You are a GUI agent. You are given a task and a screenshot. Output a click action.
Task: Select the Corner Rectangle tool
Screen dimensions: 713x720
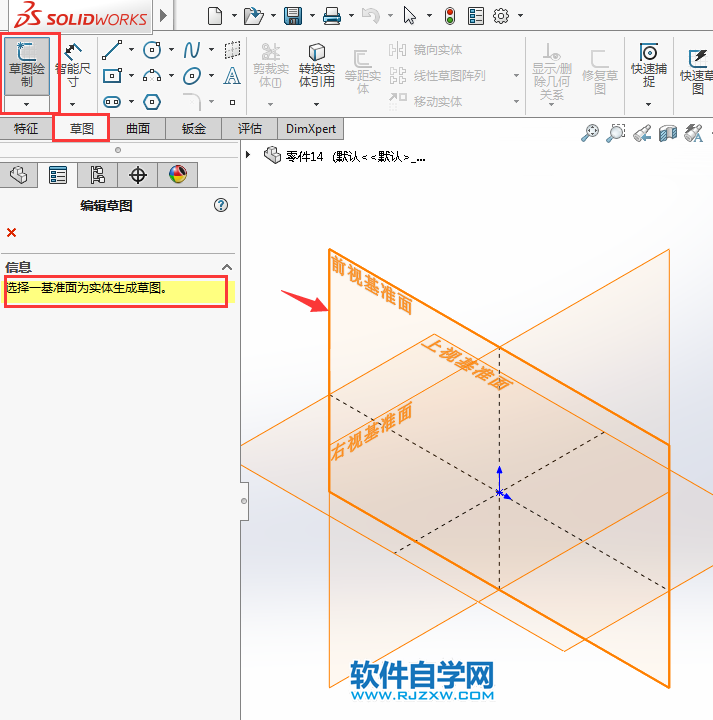[x=112, y=75]
